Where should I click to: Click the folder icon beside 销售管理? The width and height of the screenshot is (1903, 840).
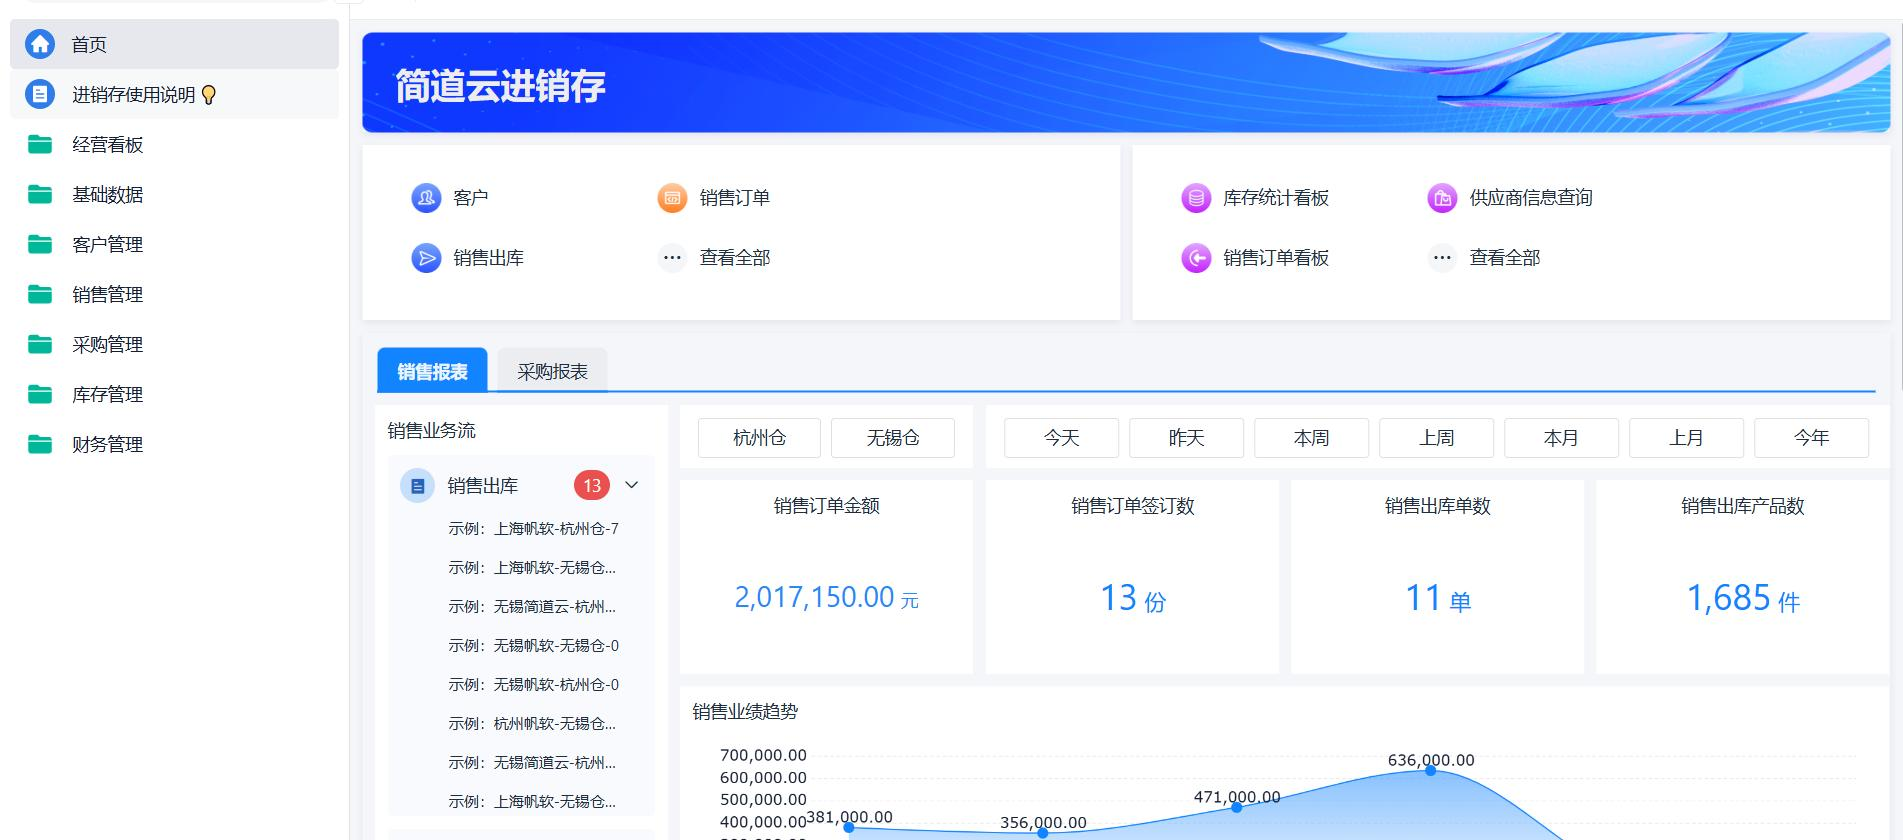coord(40,294)
